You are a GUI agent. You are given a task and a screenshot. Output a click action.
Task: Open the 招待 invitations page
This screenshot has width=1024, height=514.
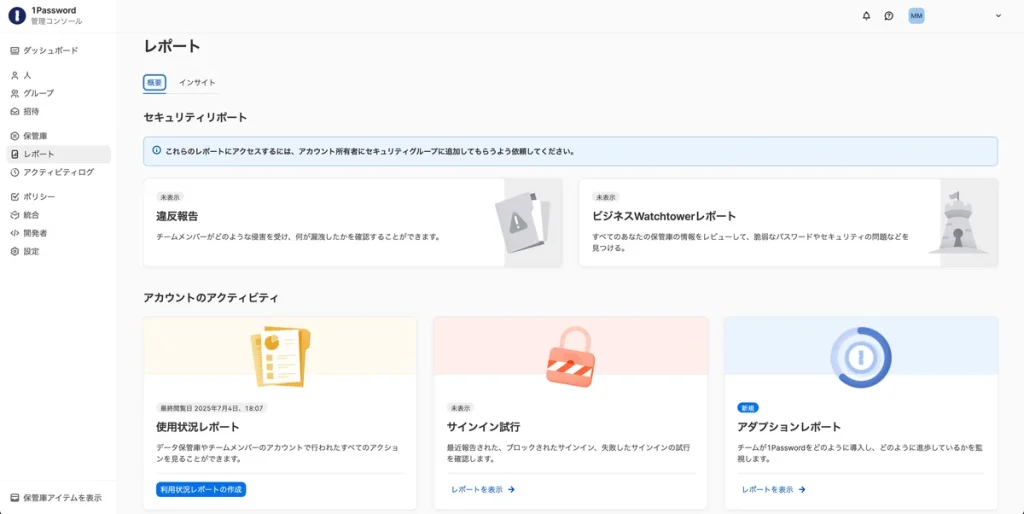(31, 111)
